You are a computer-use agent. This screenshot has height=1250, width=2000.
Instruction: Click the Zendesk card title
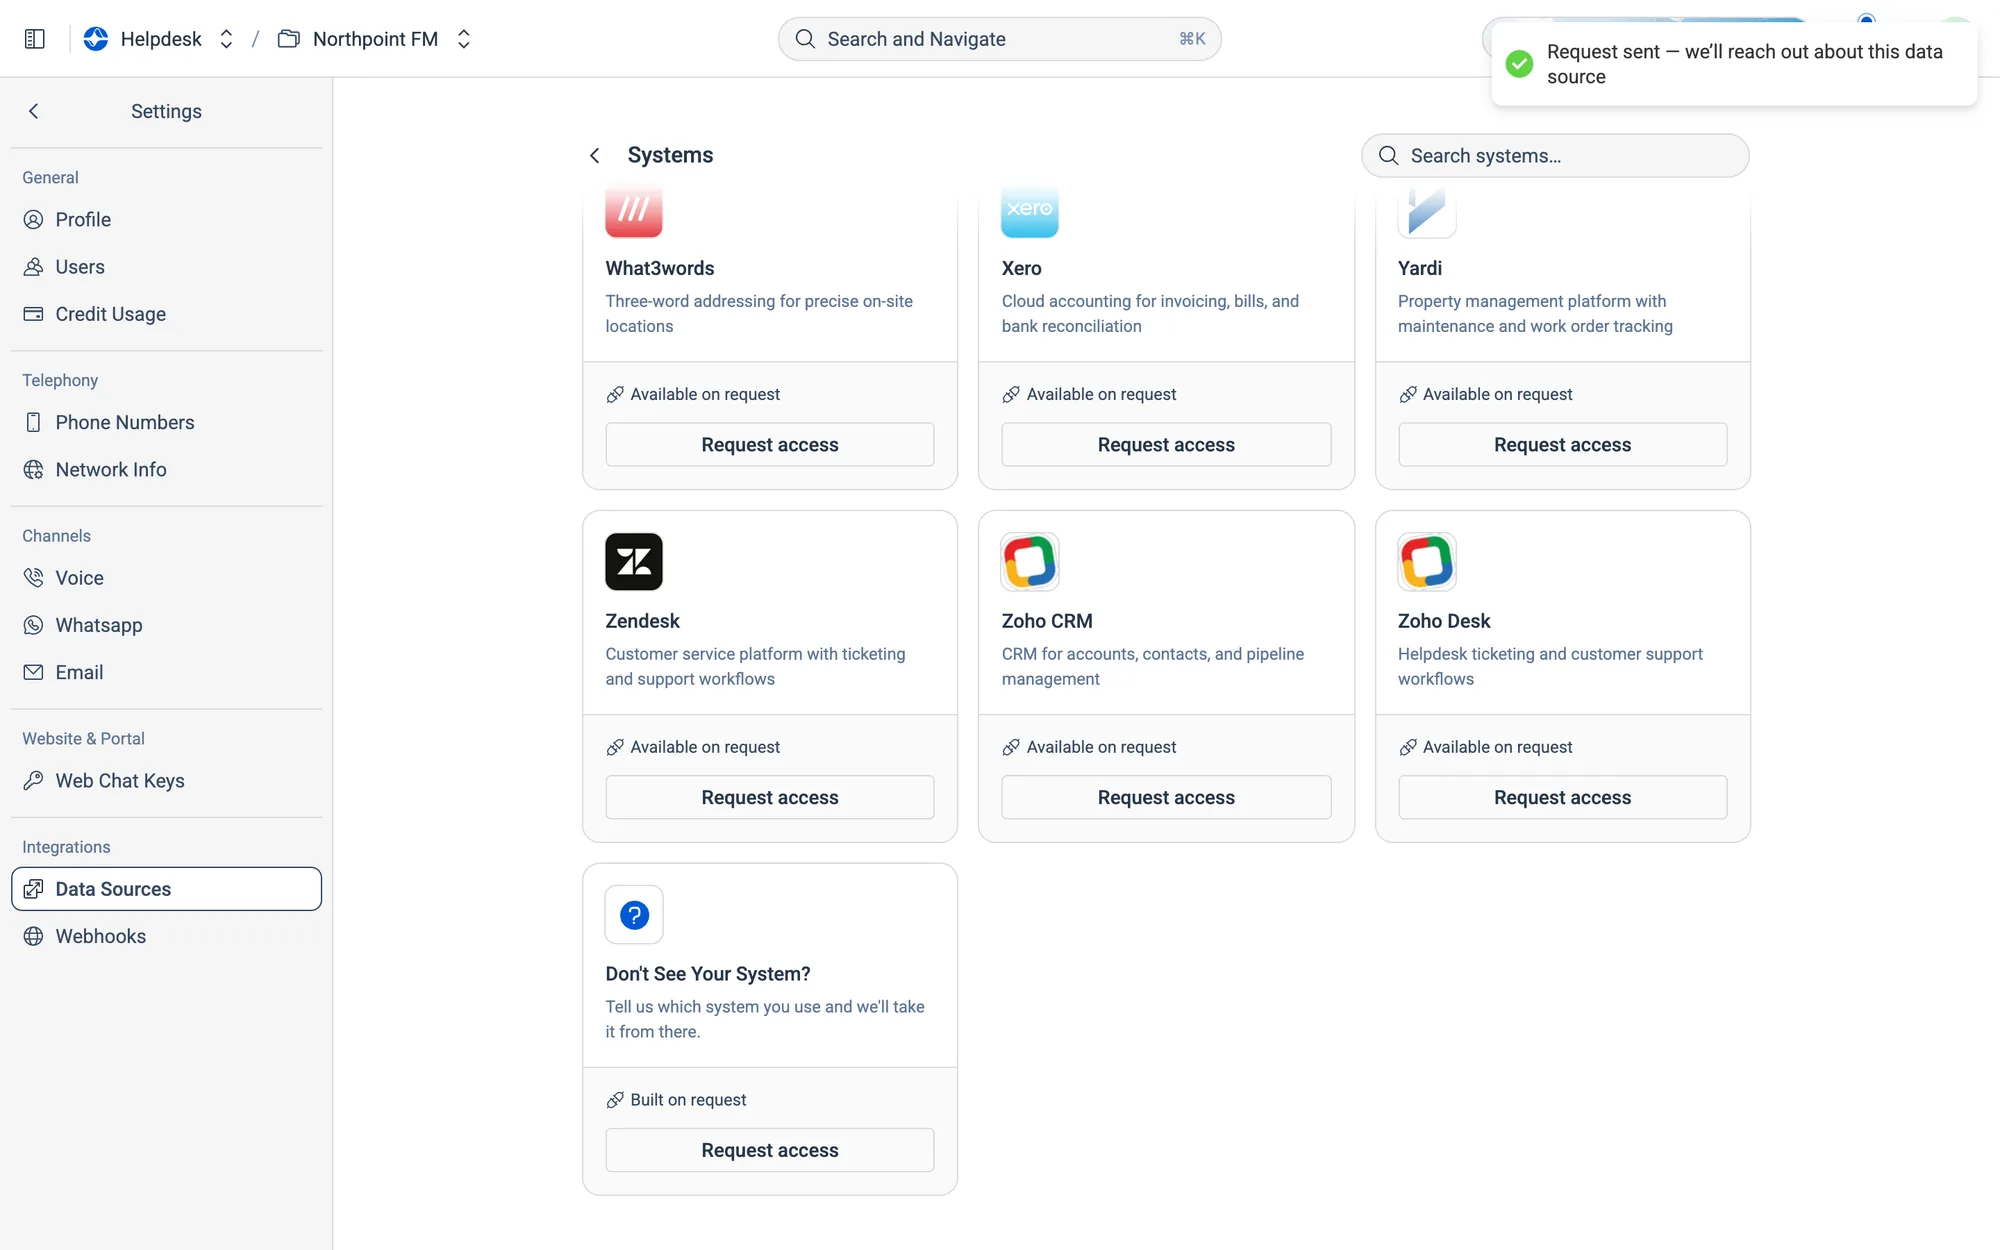[642, 621]
